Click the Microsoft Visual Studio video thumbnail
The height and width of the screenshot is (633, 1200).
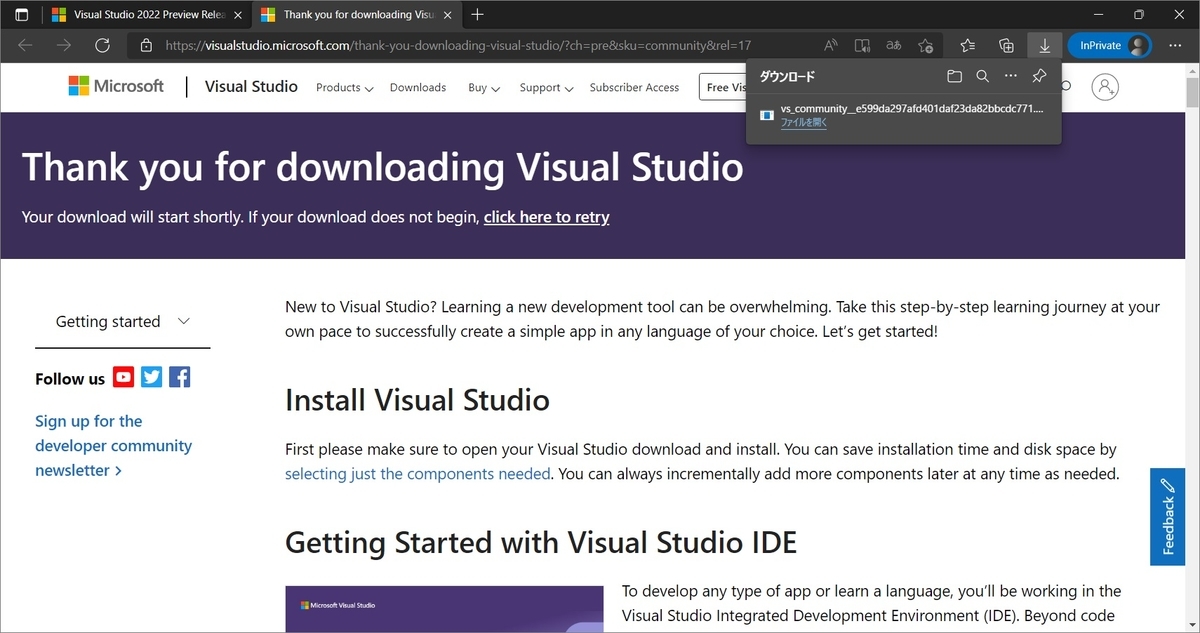[444, 609]
